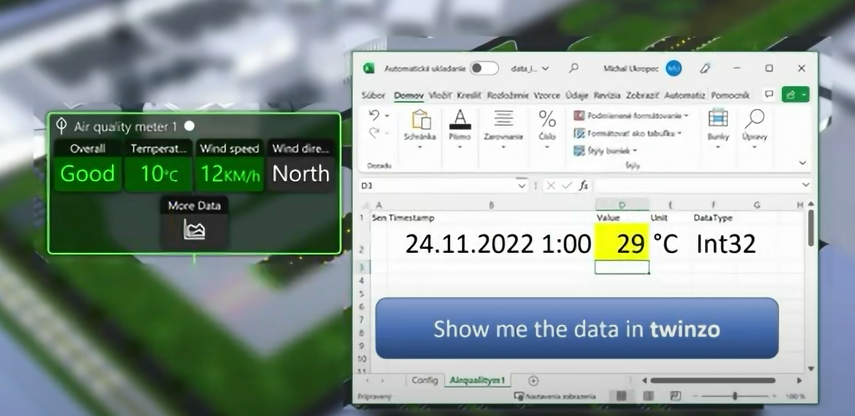Toggle the Automatické ukladanie autosave switch

(484, 68)
